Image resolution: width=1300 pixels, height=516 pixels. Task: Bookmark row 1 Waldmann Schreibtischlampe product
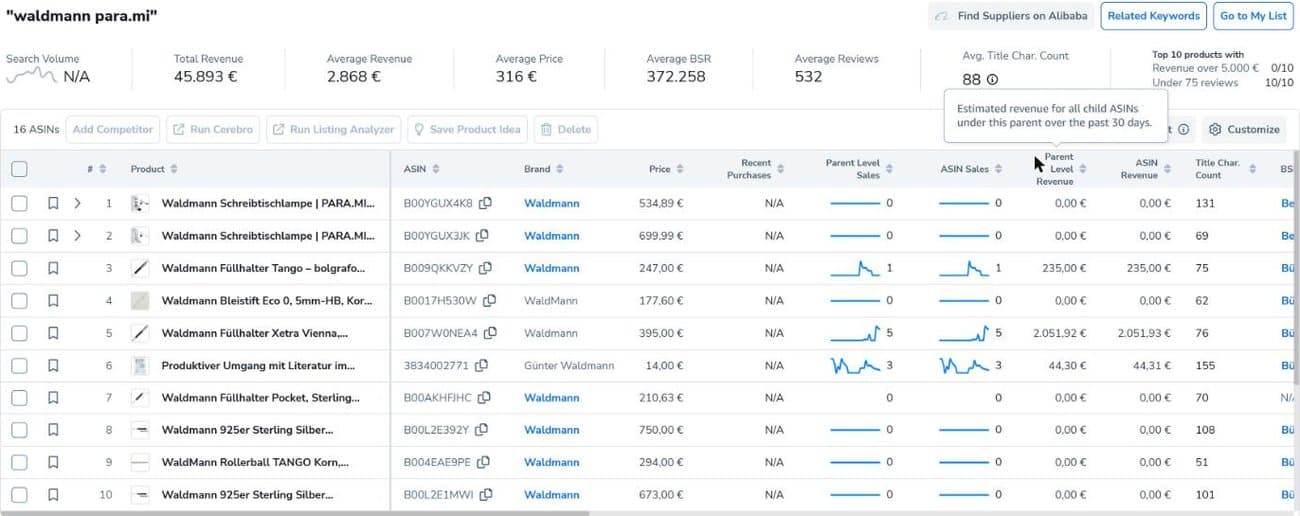[53, 204]
